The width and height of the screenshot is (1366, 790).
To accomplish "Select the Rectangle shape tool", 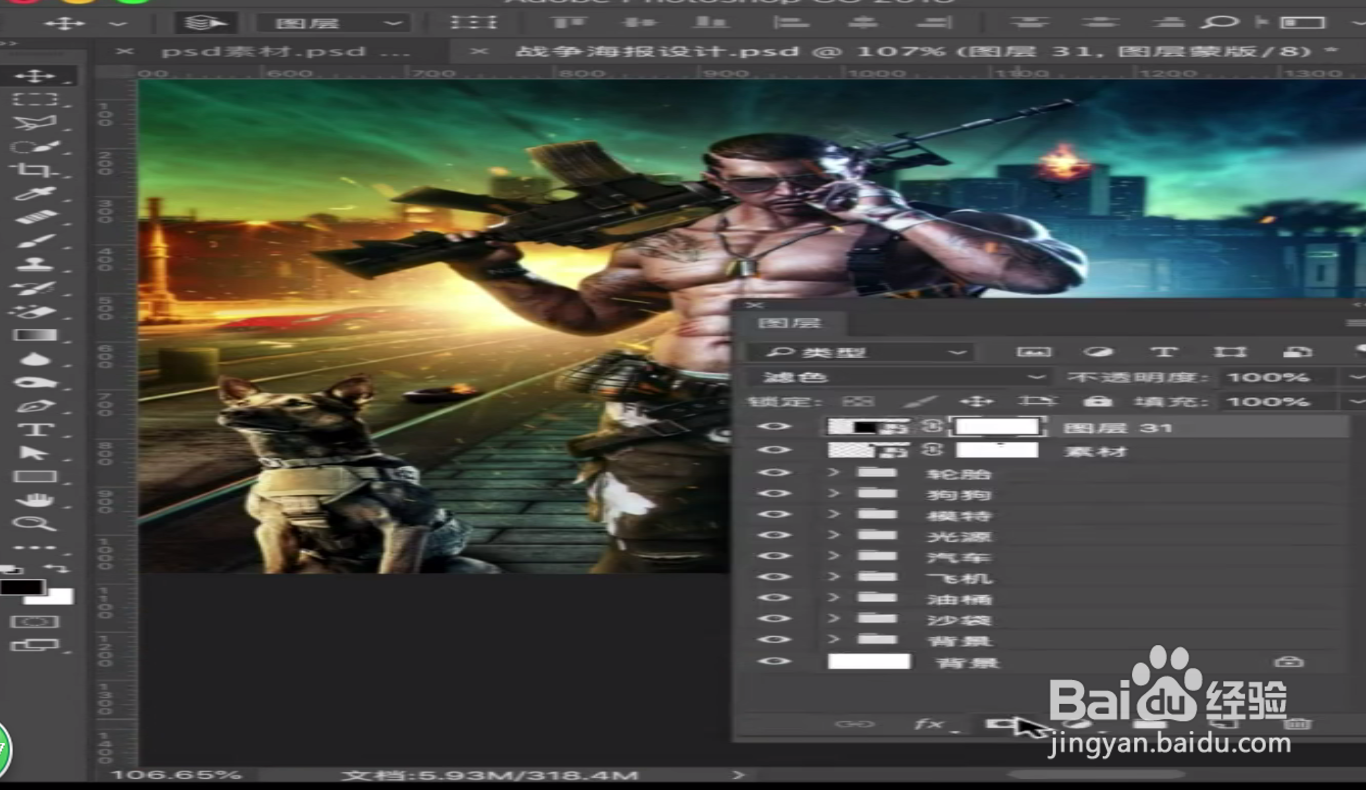I will pos(35,476).
